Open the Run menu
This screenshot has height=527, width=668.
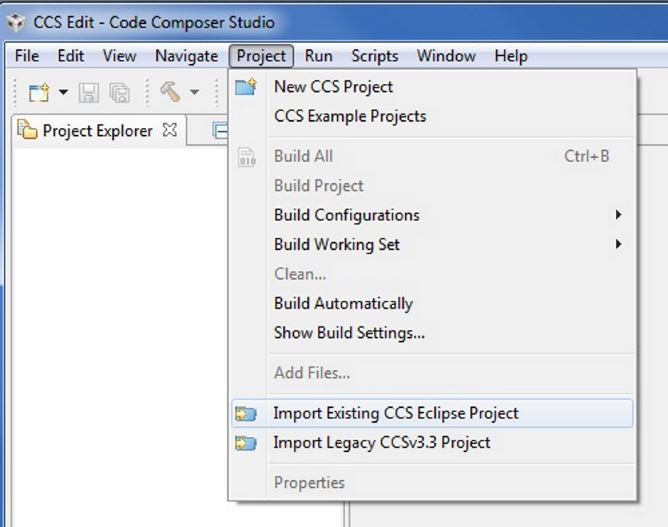(x=318, y=56)
